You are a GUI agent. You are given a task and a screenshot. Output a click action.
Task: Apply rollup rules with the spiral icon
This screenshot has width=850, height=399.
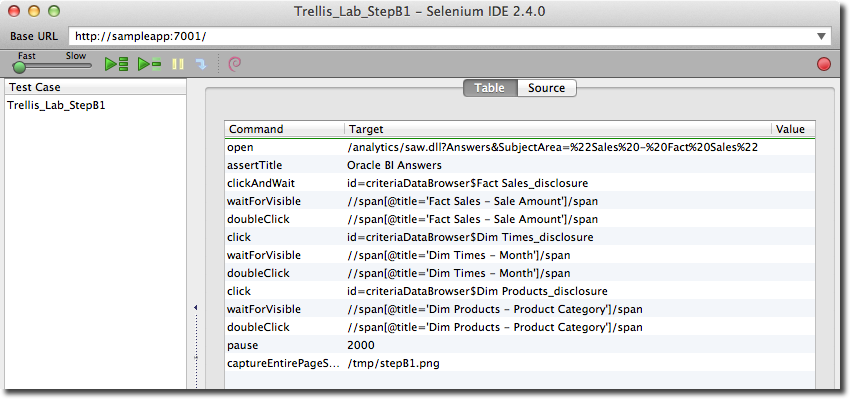(x=235, y=65)
